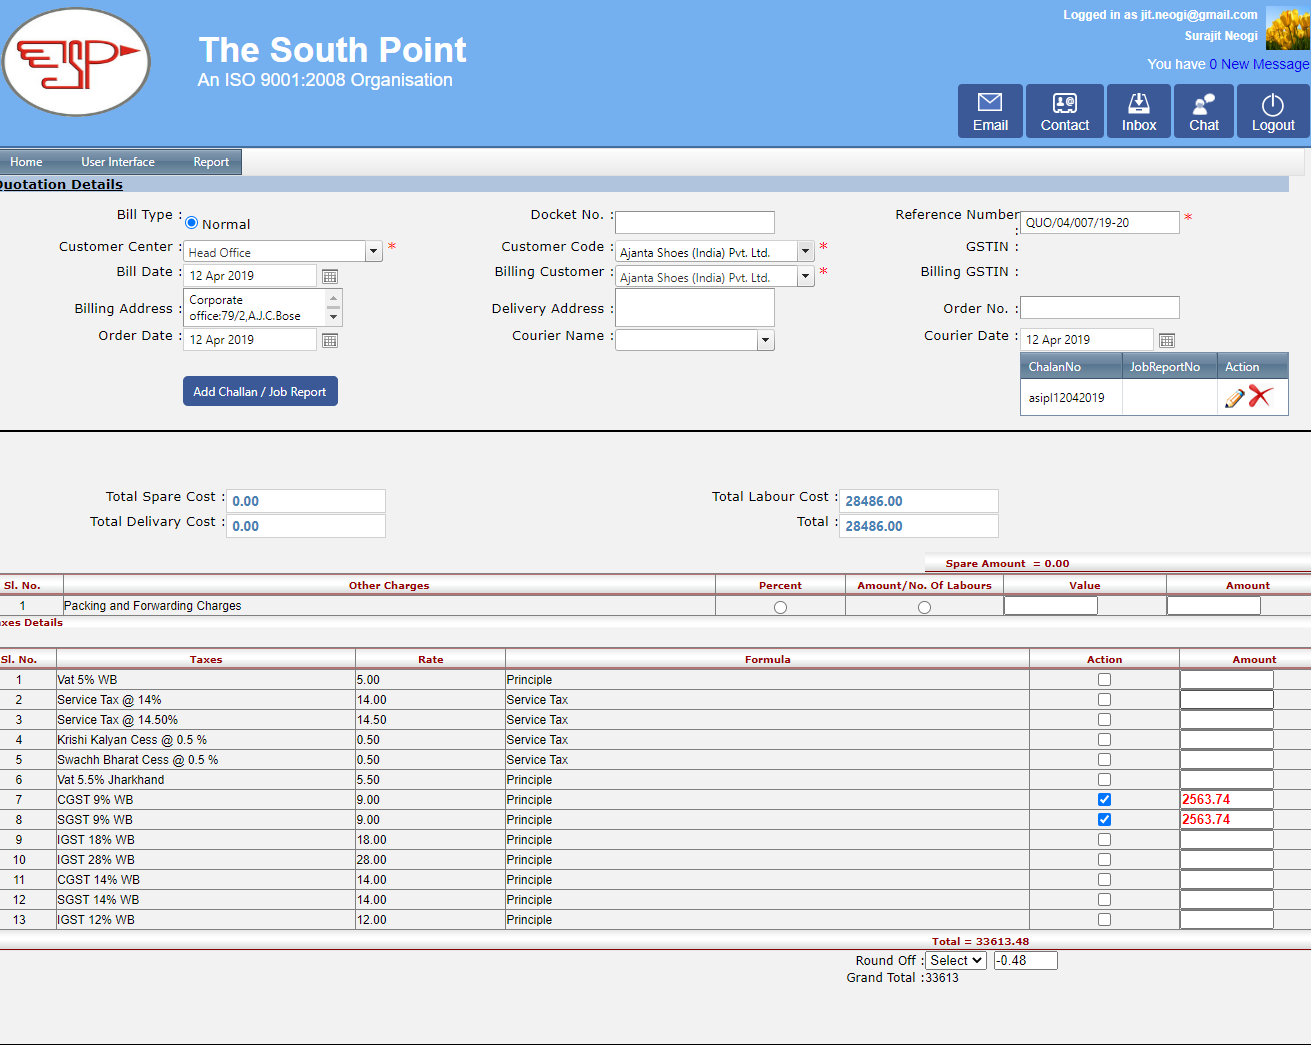Viewport: 1311px width, 1045px height.
Task: Check the IGST 28% WB checkbox
Action: click(1104, 860)
